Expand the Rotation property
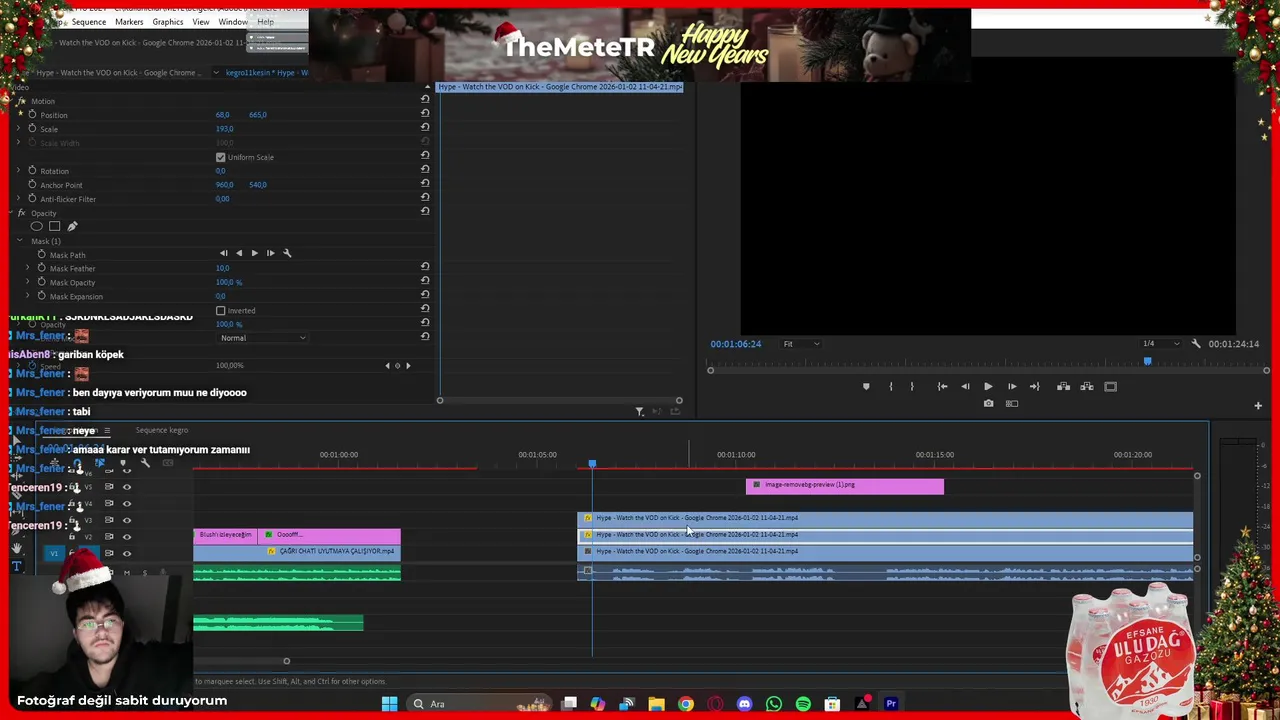Screen dimensions: 1280x720 point(19,170)
